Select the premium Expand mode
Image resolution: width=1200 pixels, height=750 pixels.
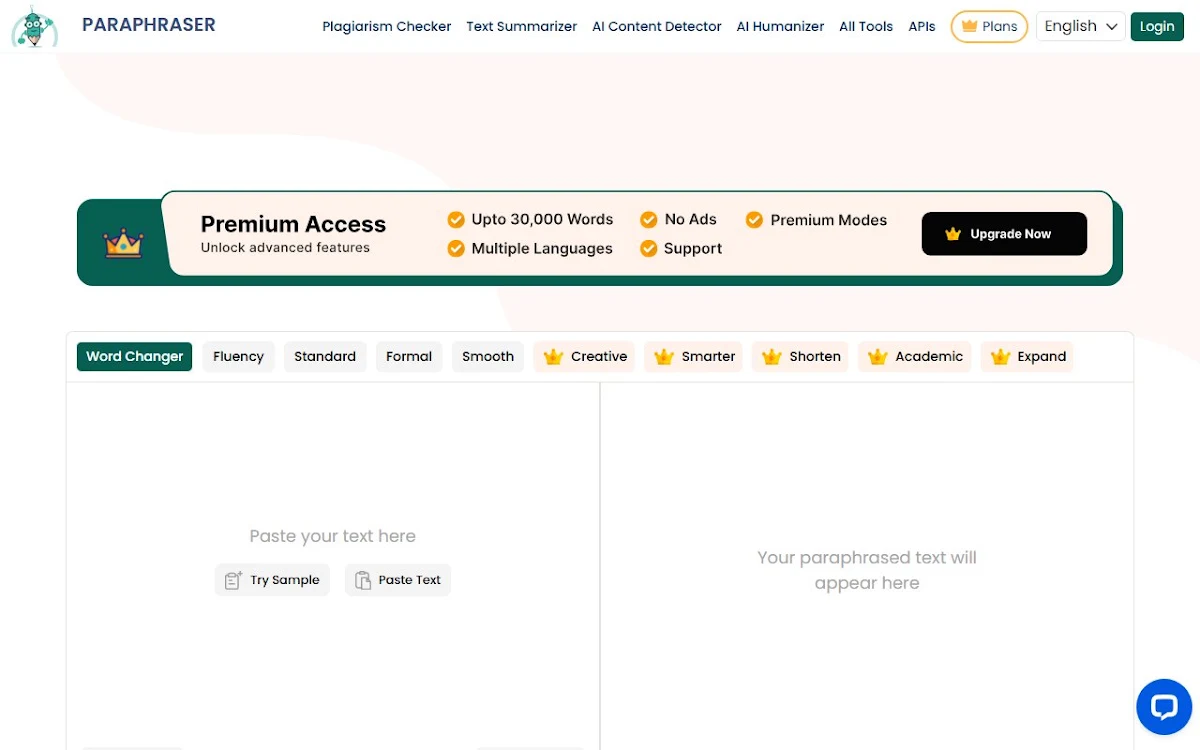click(x=1027, y=356)
